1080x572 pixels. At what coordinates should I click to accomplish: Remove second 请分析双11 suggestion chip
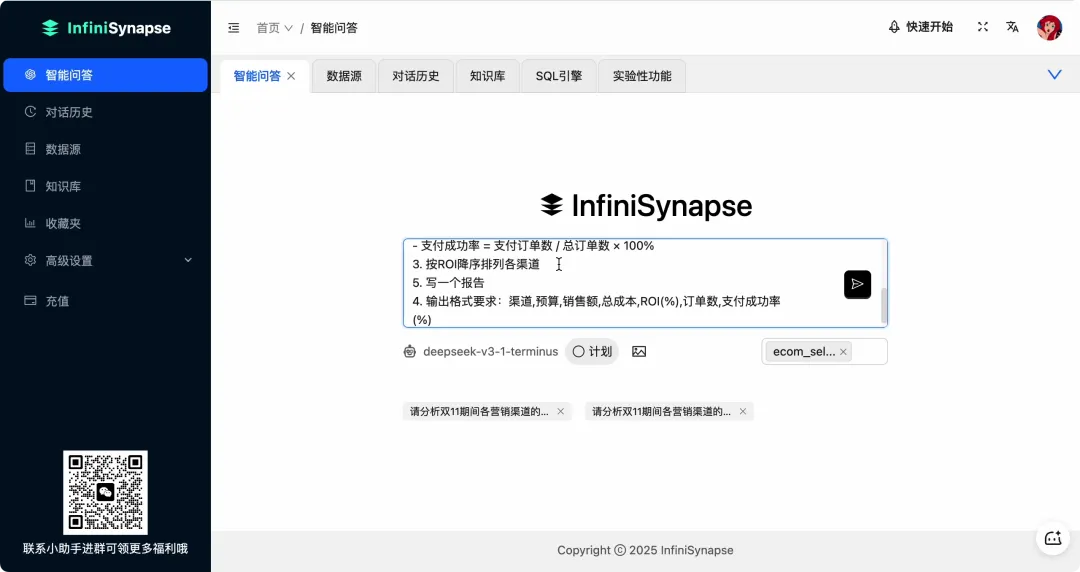tap(742, 411)
